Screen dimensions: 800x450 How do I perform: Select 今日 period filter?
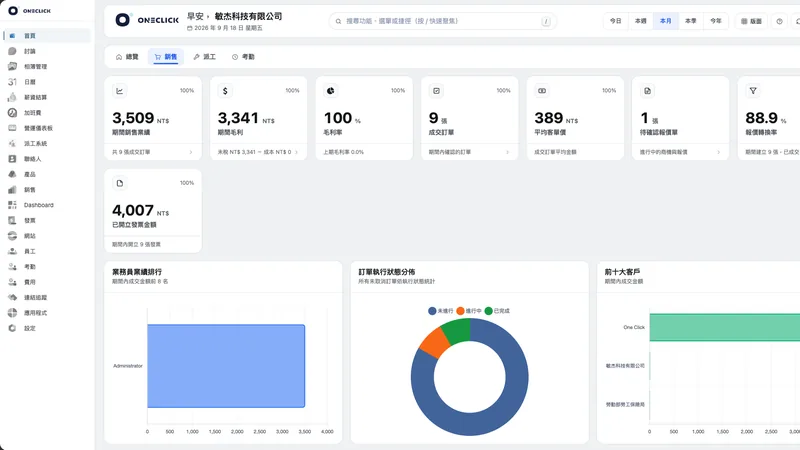pyautogui.click(x=616, y=21)
